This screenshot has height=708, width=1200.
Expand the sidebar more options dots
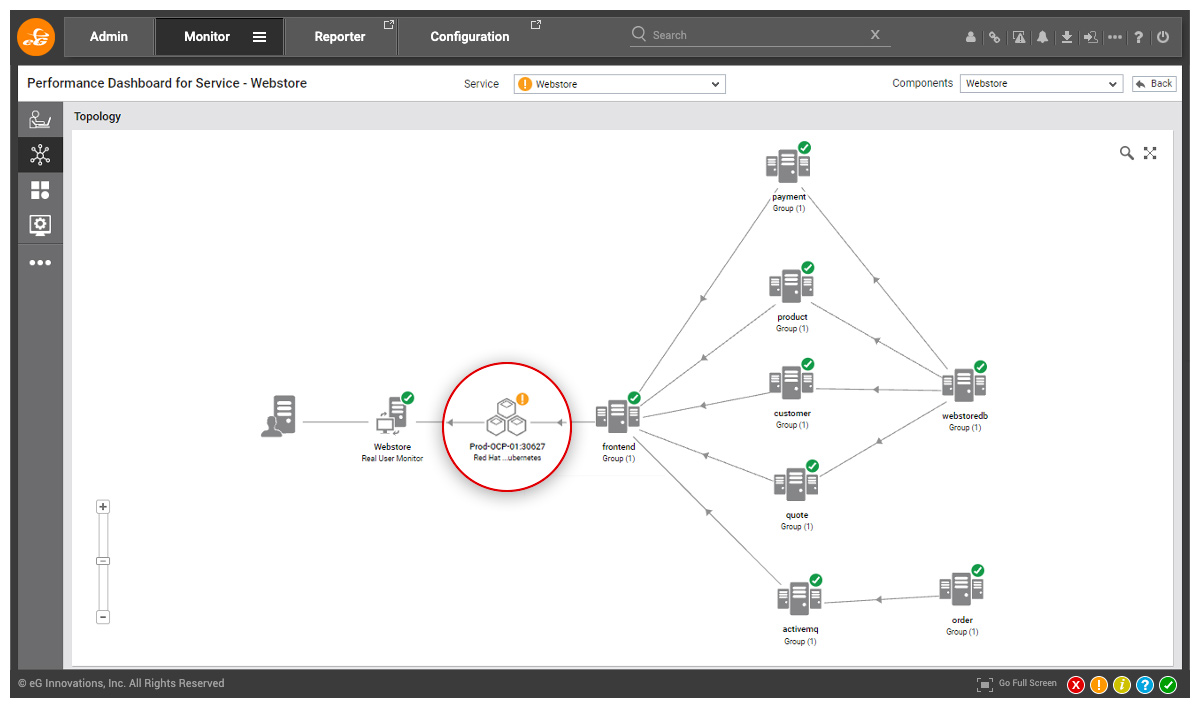click(40, 263)
